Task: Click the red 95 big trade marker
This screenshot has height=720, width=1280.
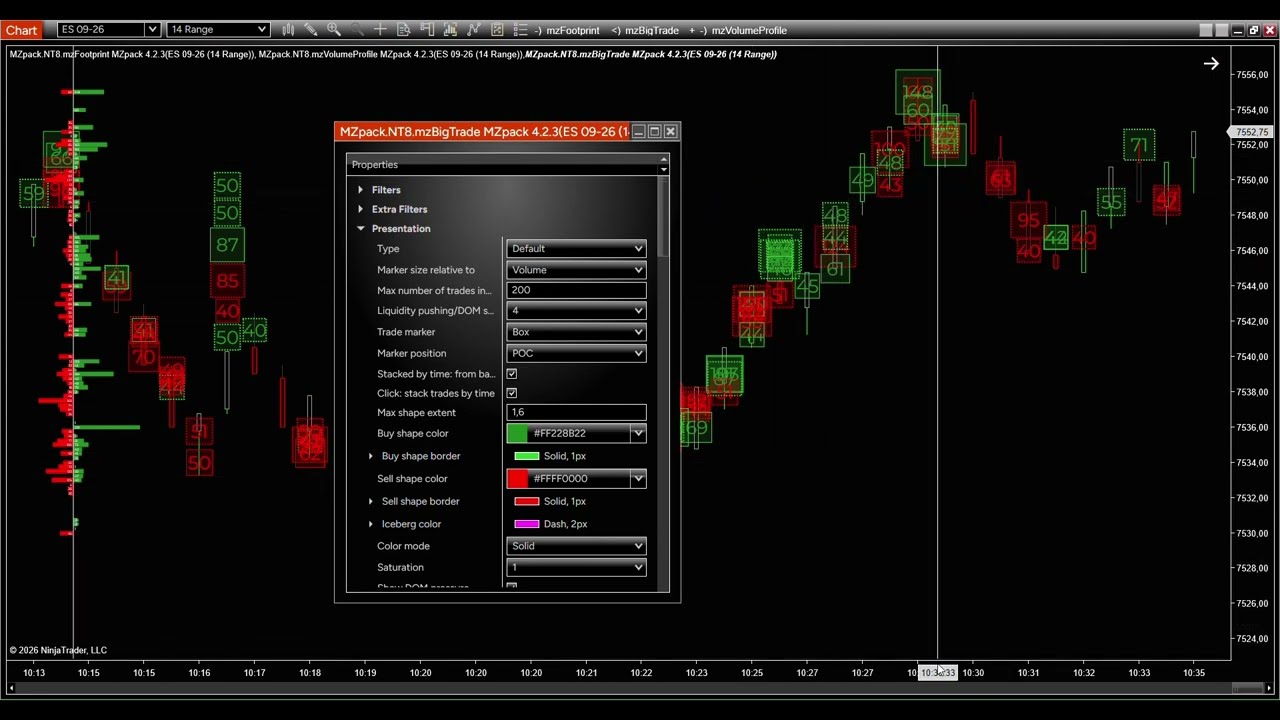Action: [1029, 221]
